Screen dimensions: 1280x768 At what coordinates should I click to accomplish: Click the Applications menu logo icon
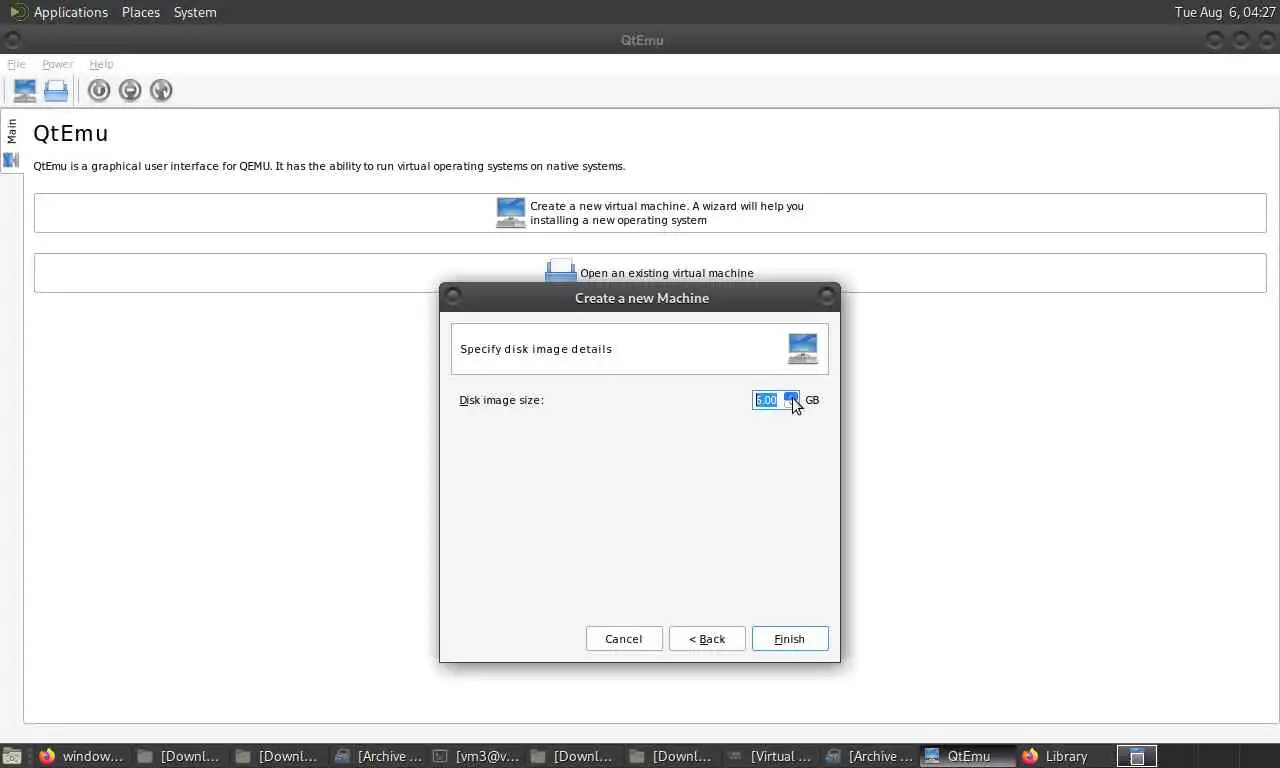click(18, 12)
